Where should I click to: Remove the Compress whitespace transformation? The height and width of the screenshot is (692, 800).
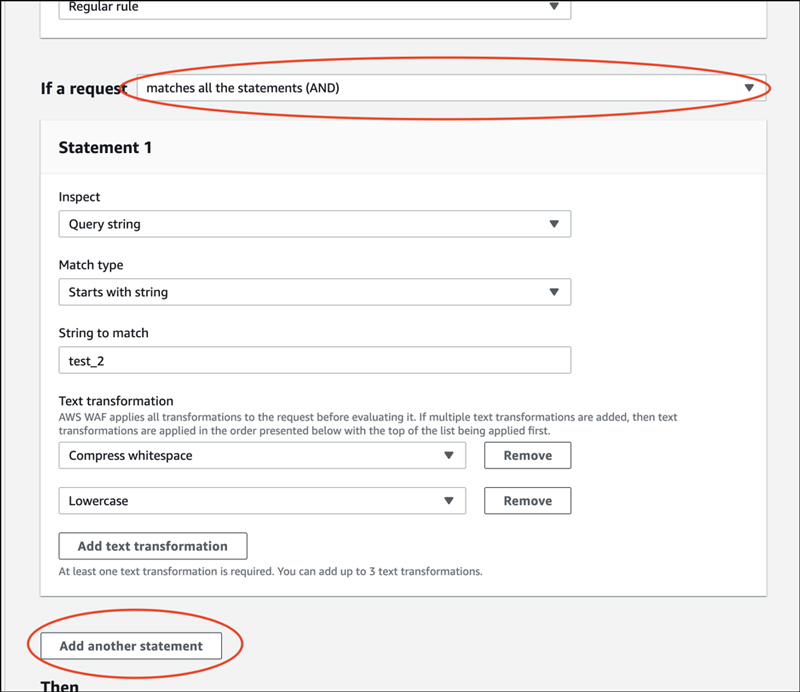click(528, 455)
